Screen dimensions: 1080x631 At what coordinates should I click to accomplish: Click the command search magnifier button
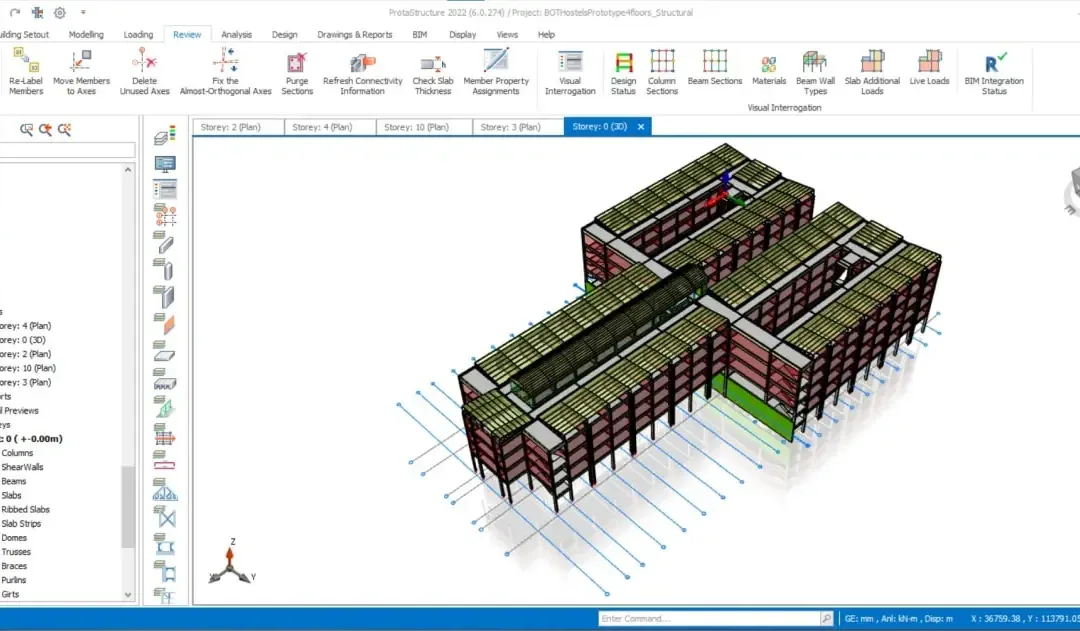(x=827, y=619)
